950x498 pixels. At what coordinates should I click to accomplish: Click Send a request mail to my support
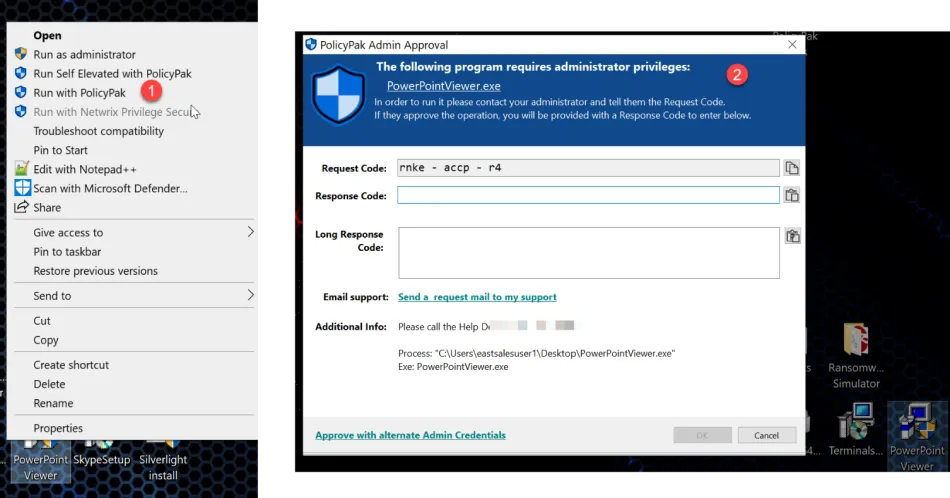pyautogui.click(x=477, y=297)
